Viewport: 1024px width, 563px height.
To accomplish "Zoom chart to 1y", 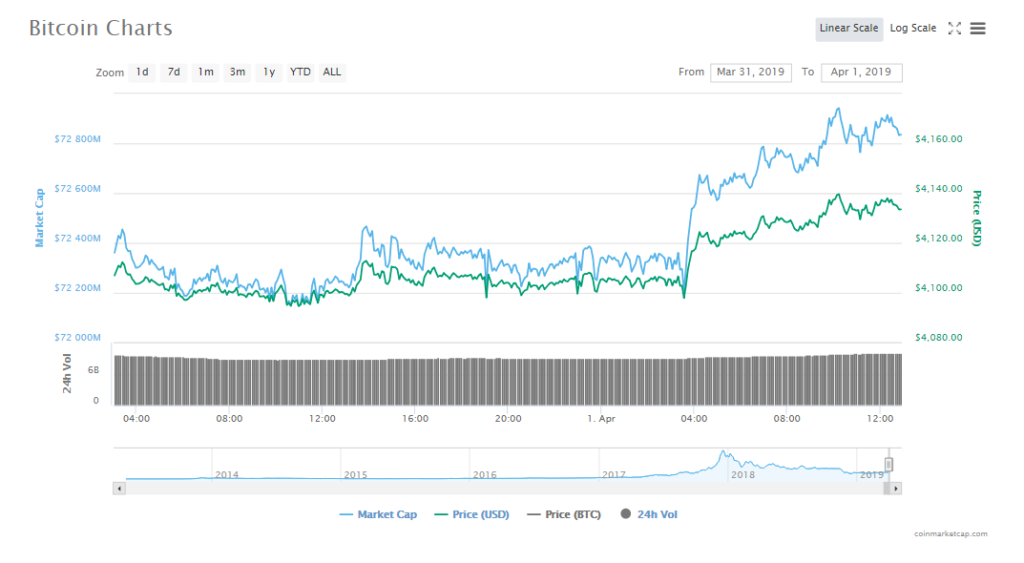I will coord(268,72).
